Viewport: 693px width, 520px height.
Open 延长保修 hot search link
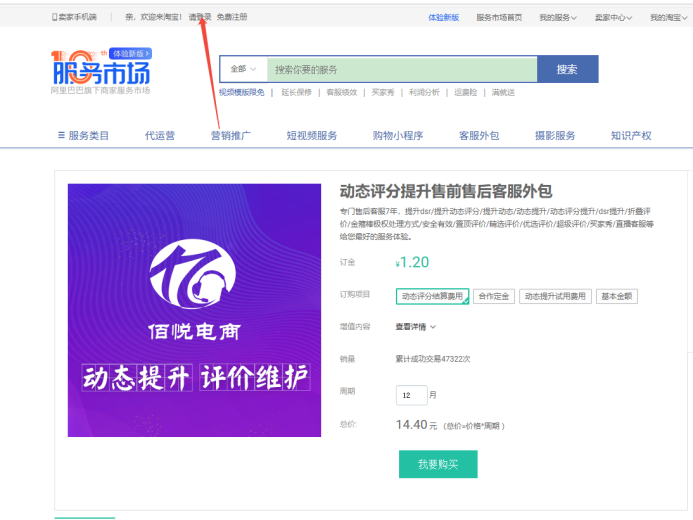[296, 92]
